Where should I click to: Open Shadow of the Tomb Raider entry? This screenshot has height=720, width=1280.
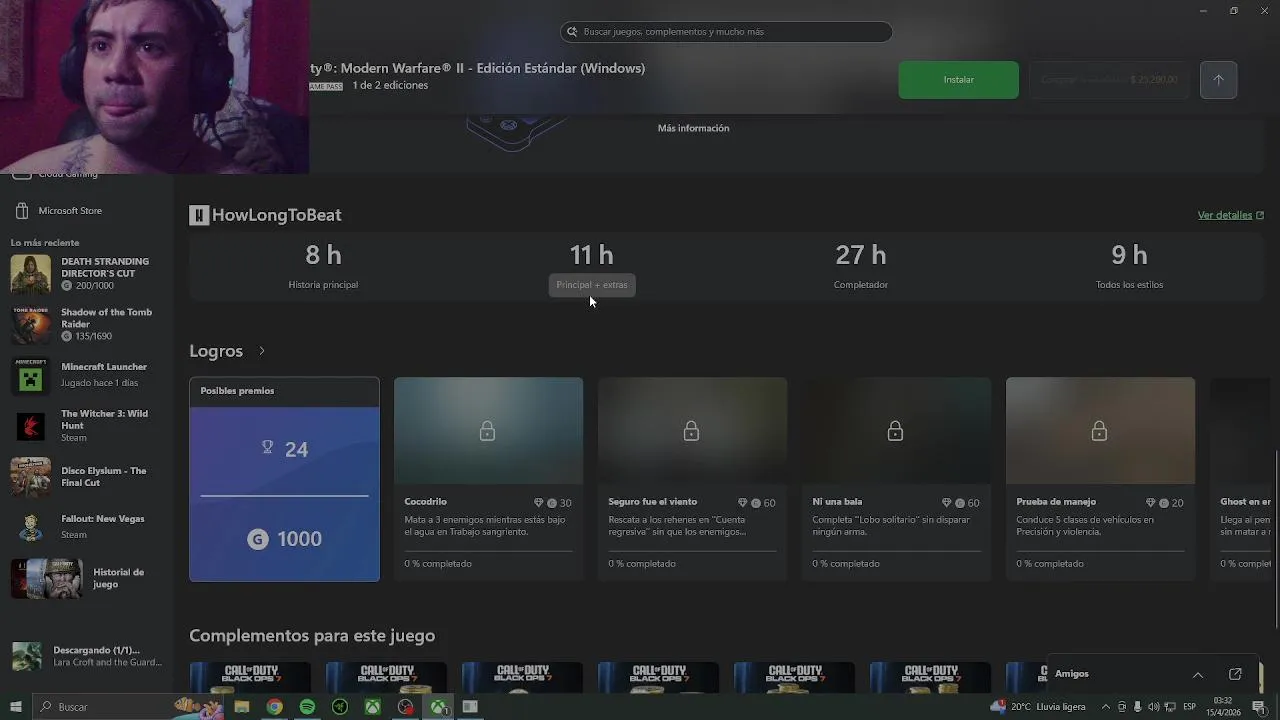[x=86, y=324]
